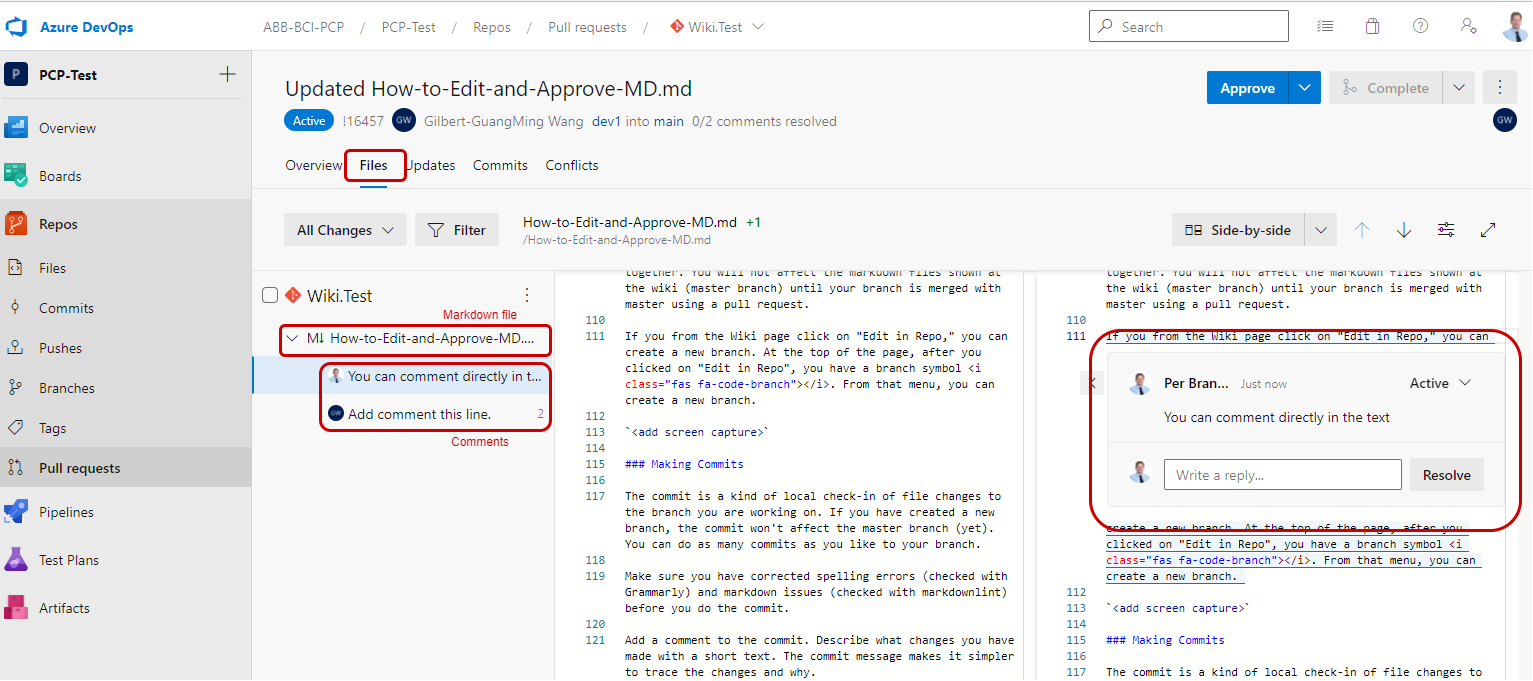Viewport: 1533px width, 681px height.
Task: Open pull request more actions ellipsis
Action: pos(1499,88)
